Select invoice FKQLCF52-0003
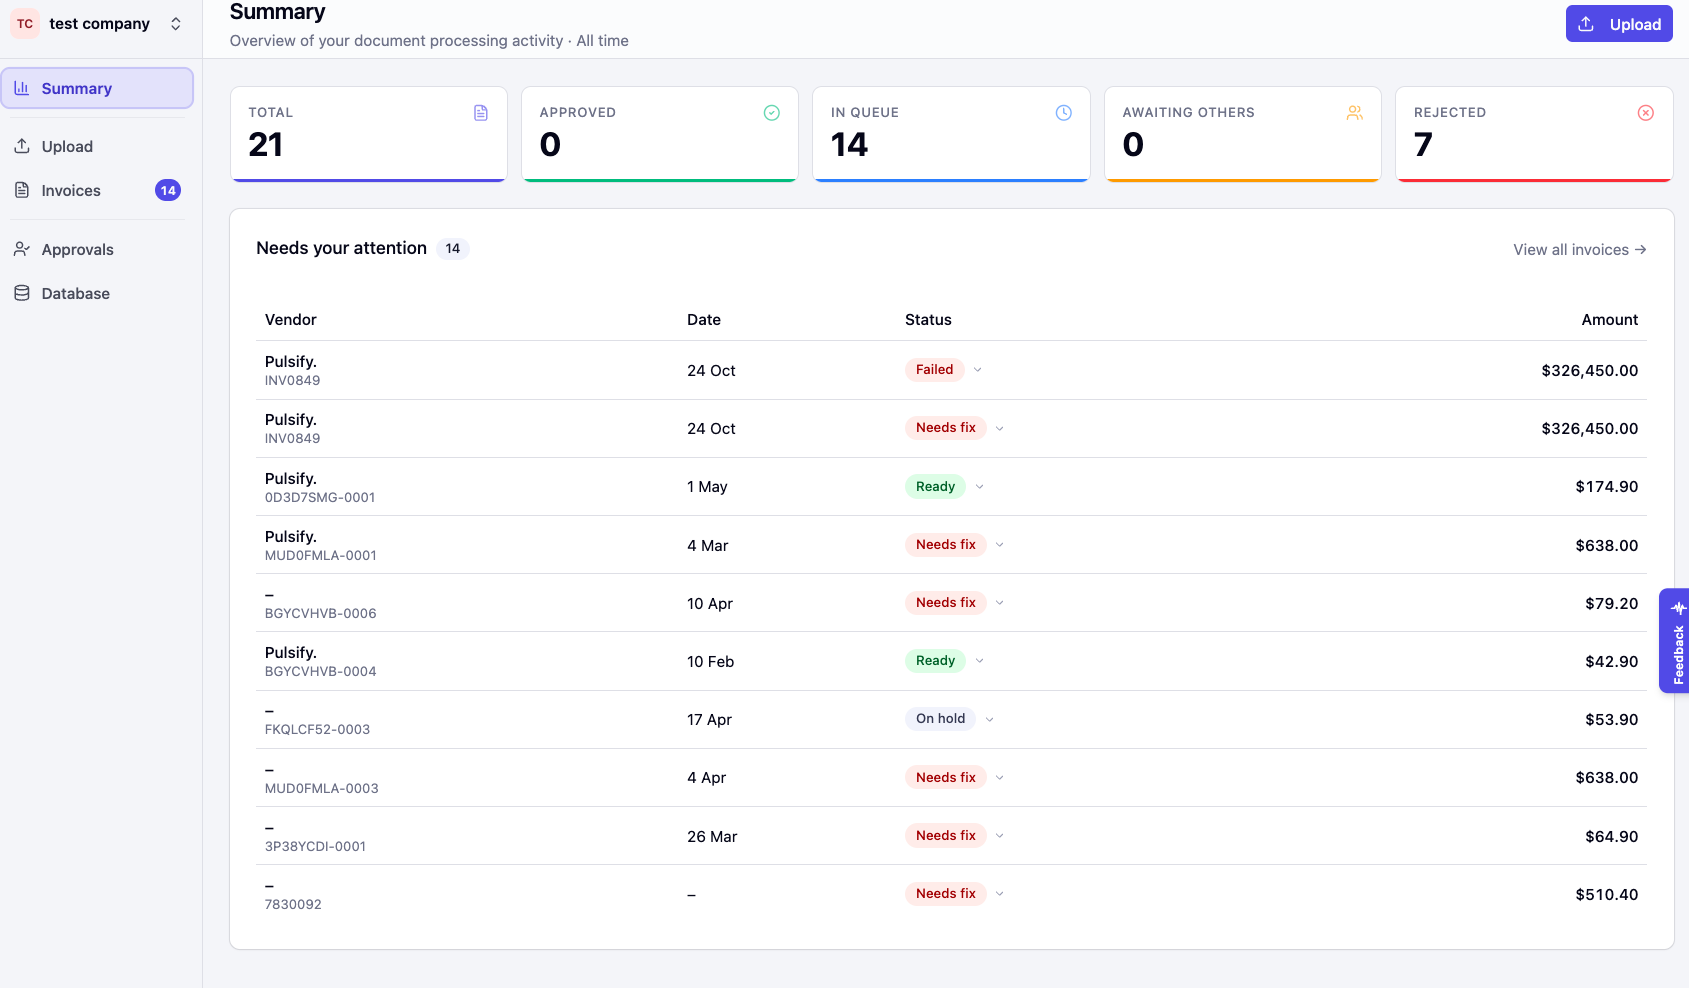The height and width of the screenshot is (988, 1689). pos(317,729)
